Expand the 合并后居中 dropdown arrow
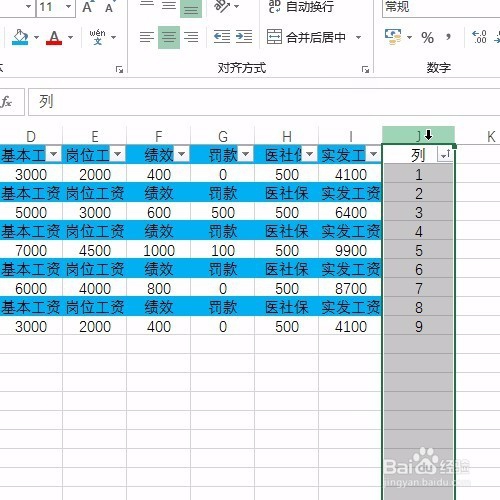500x500 pixels. [x=359, y=37]
